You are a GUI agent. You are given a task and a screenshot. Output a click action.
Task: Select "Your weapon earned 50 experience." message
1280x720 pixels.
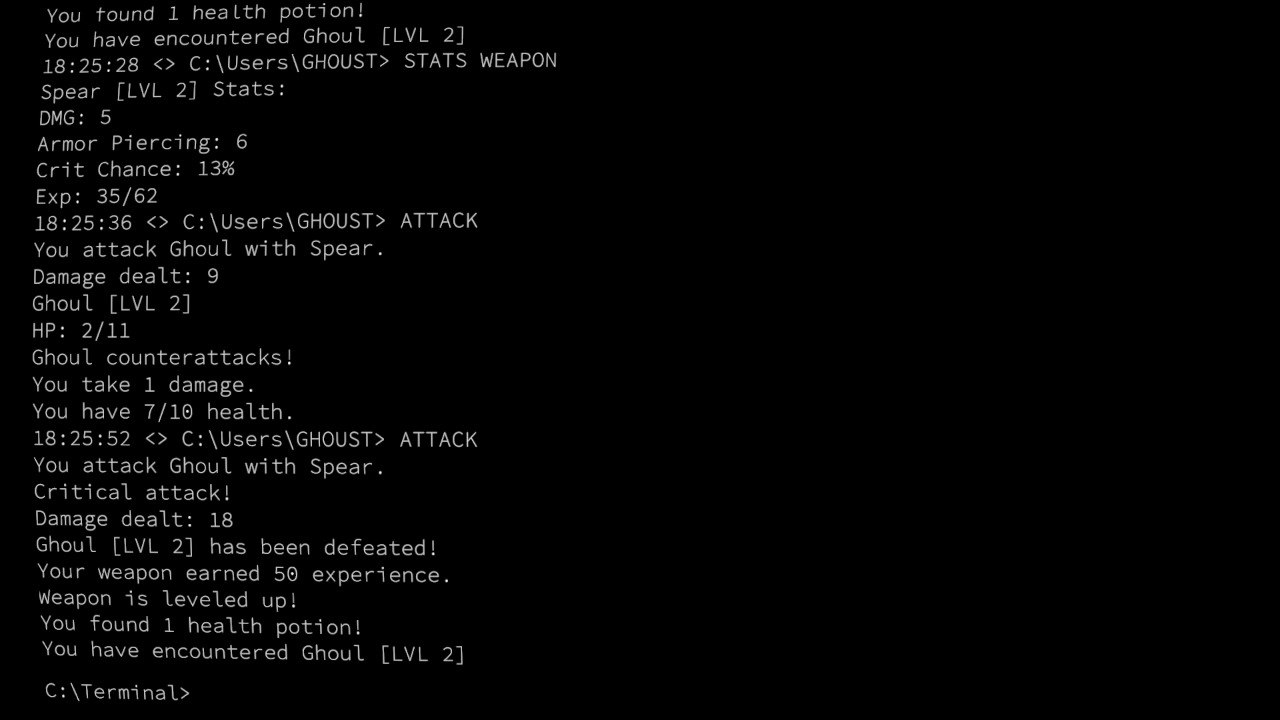[245, 574]
